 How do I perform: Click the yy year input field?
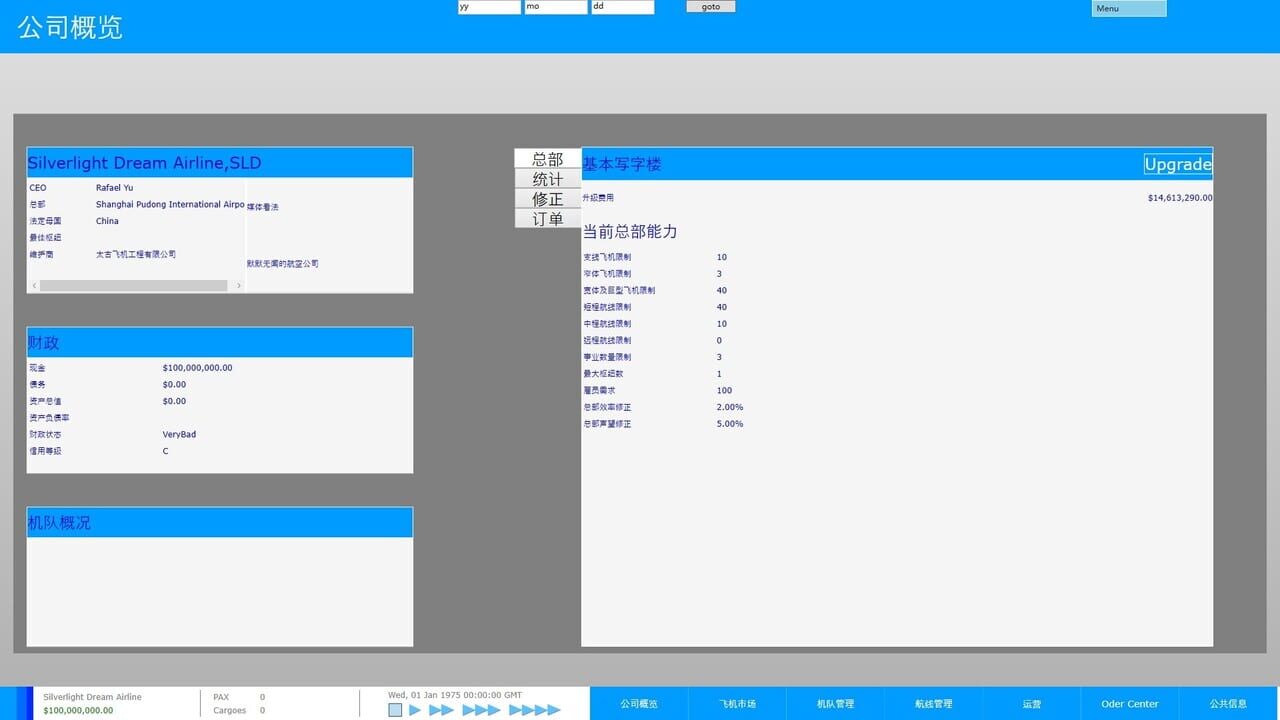pos(489,7)
